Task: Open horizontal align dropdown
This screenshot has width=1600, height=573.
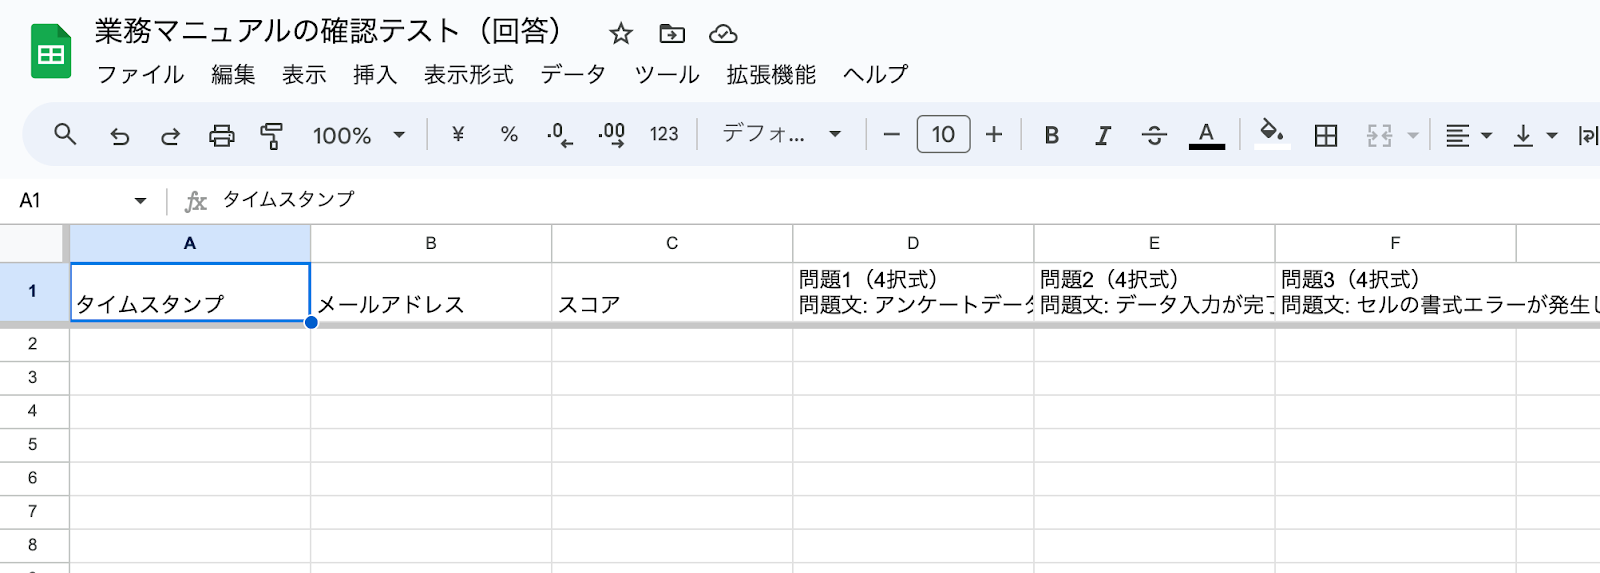Action: pyautogui.click(x=1469, y=135)
